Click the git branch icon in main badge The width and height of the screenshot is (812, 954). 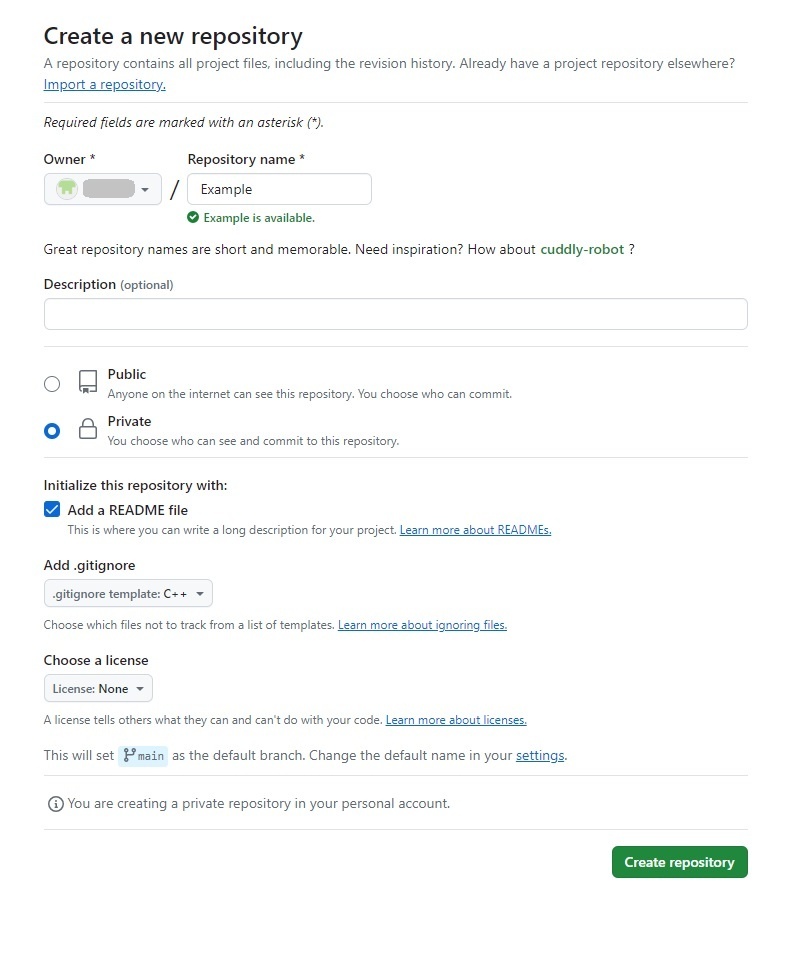pos(128,756)
